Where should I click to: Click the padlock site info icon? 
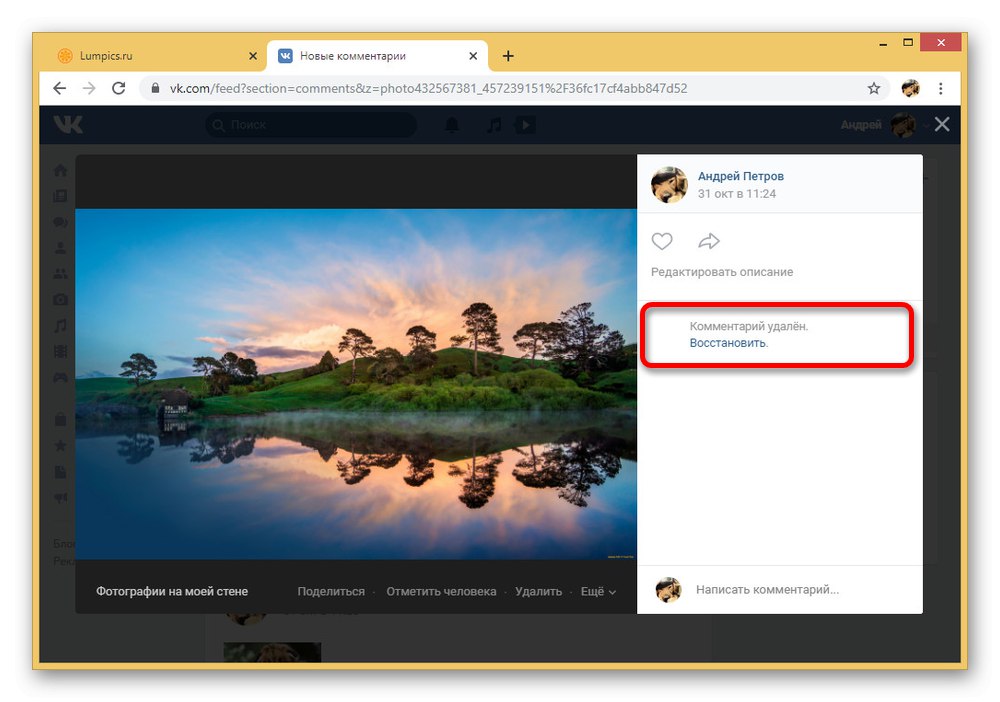[x=155, y=88]
